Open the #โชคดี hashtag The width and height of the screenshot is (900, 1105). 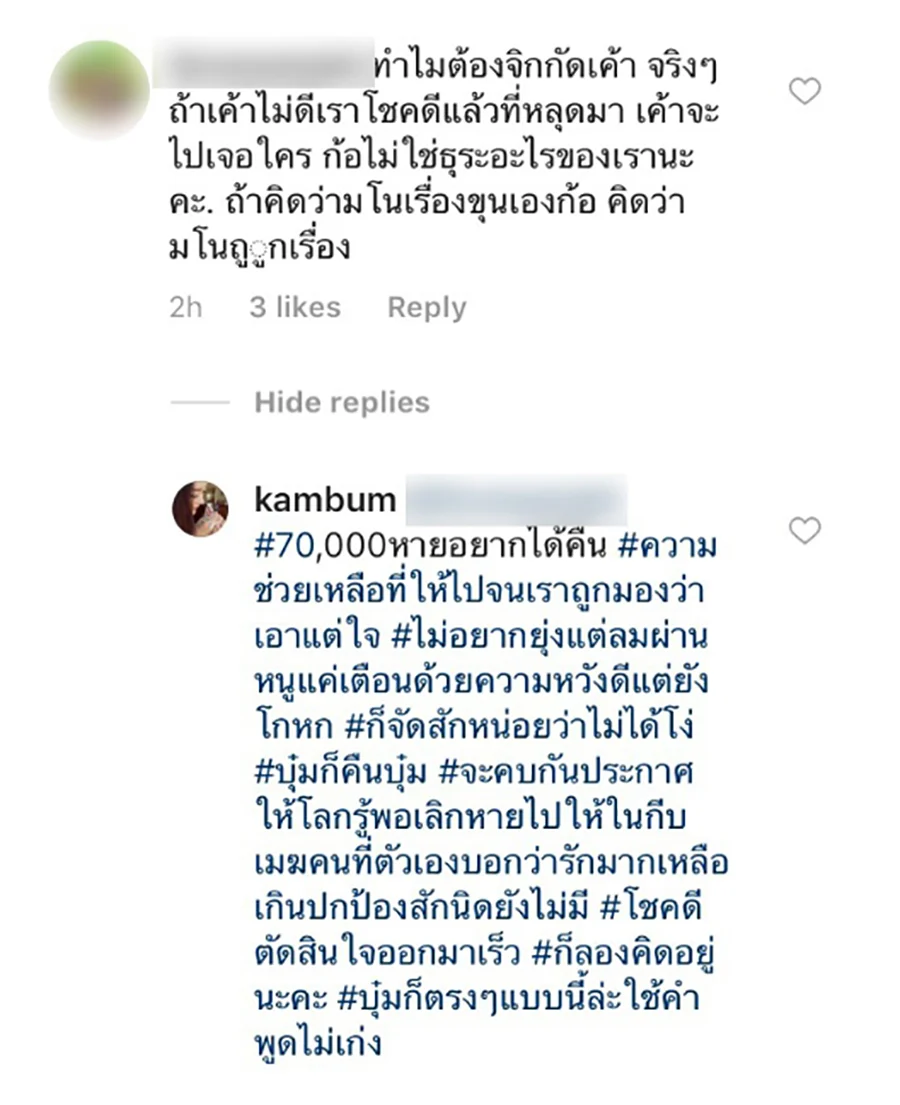coord(651,909)
